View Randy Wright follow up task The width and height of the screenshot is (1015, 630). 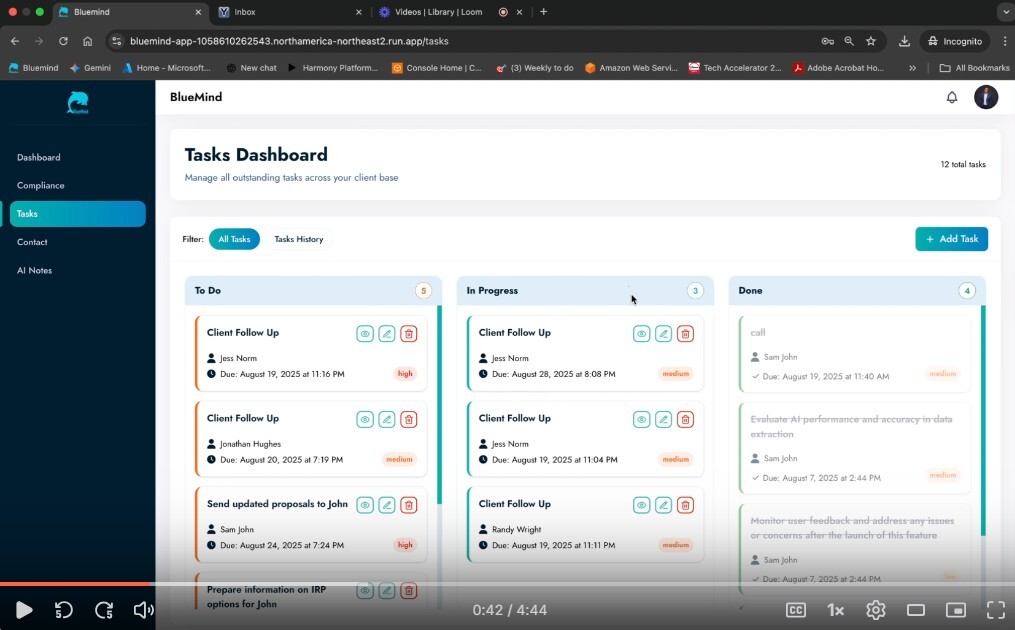[641, 505]
